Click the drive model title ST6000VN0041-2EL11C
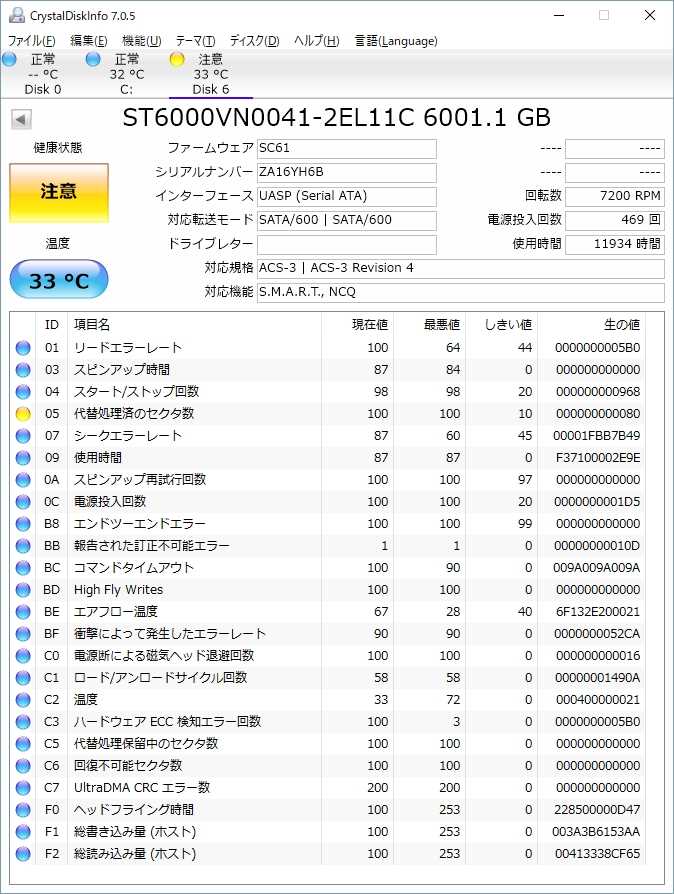 click(268, 117)
